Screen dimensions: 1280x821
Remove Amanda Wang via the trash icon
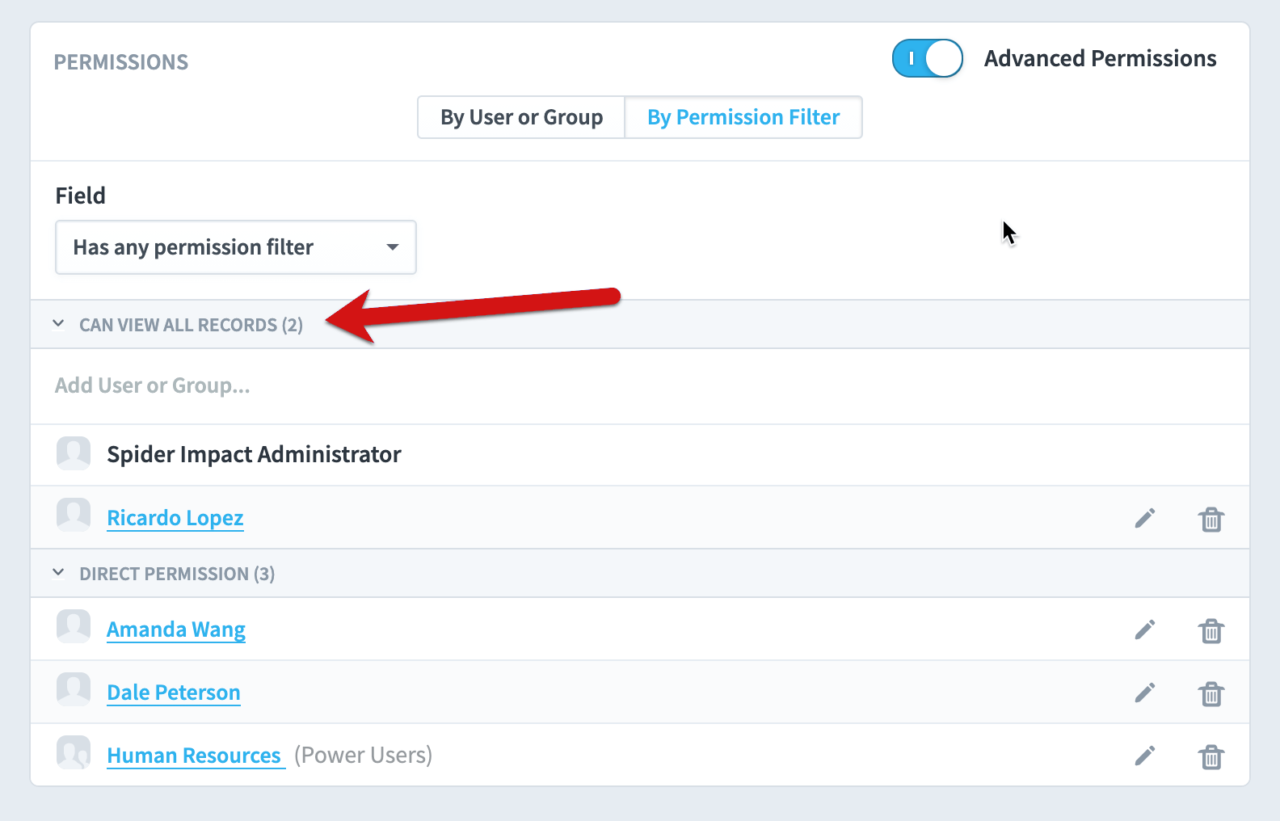pos(1211,629)
